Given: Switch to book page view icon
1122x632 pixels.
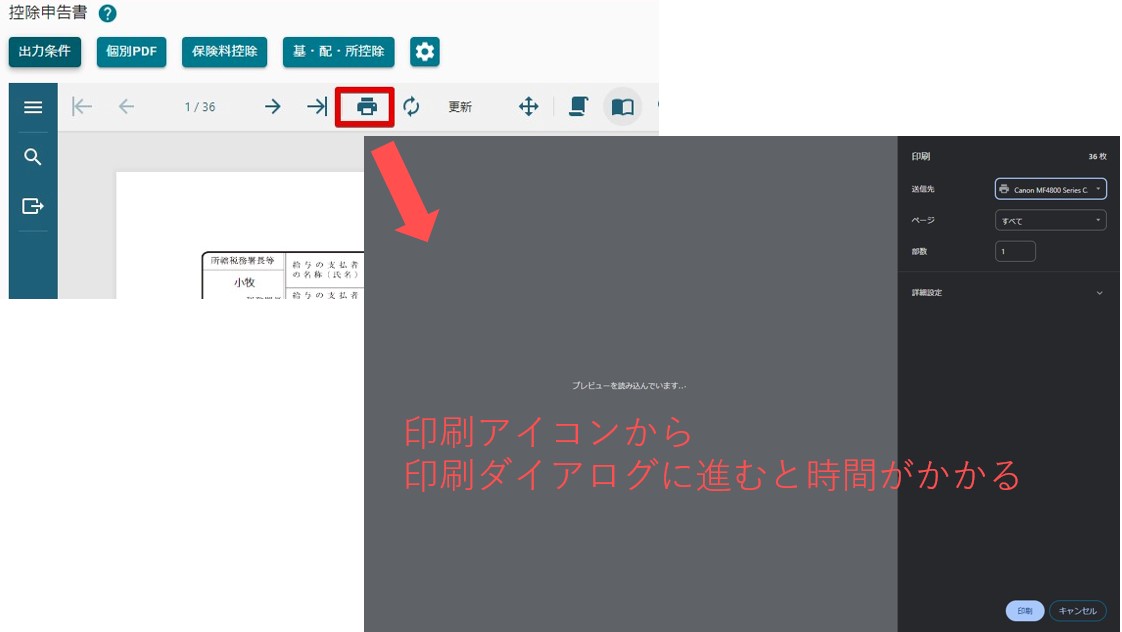Looking at the screenshot, I should pos(623,107).
